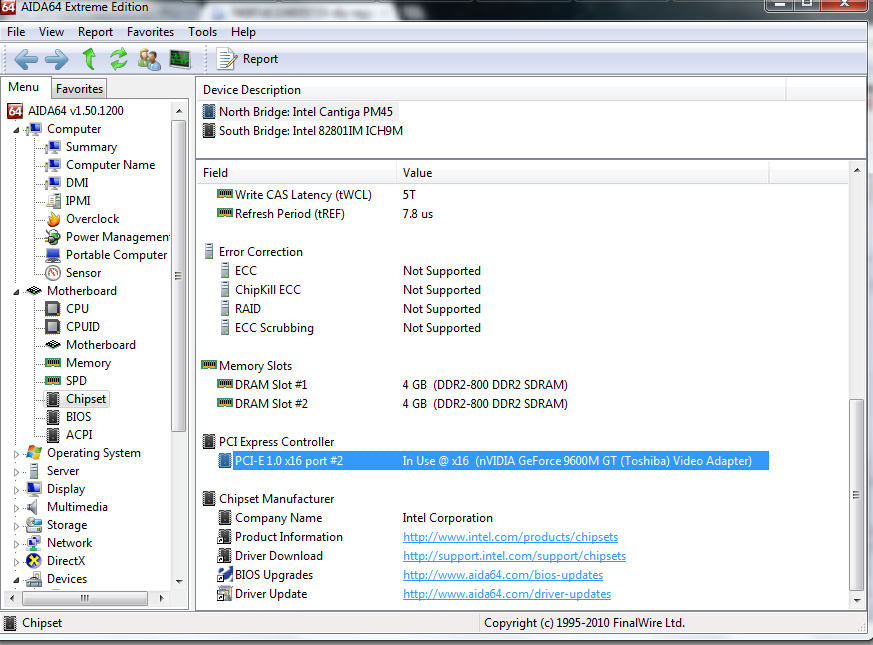Expand the DirectX node
The image size is (873, 645).
[16, 561]
